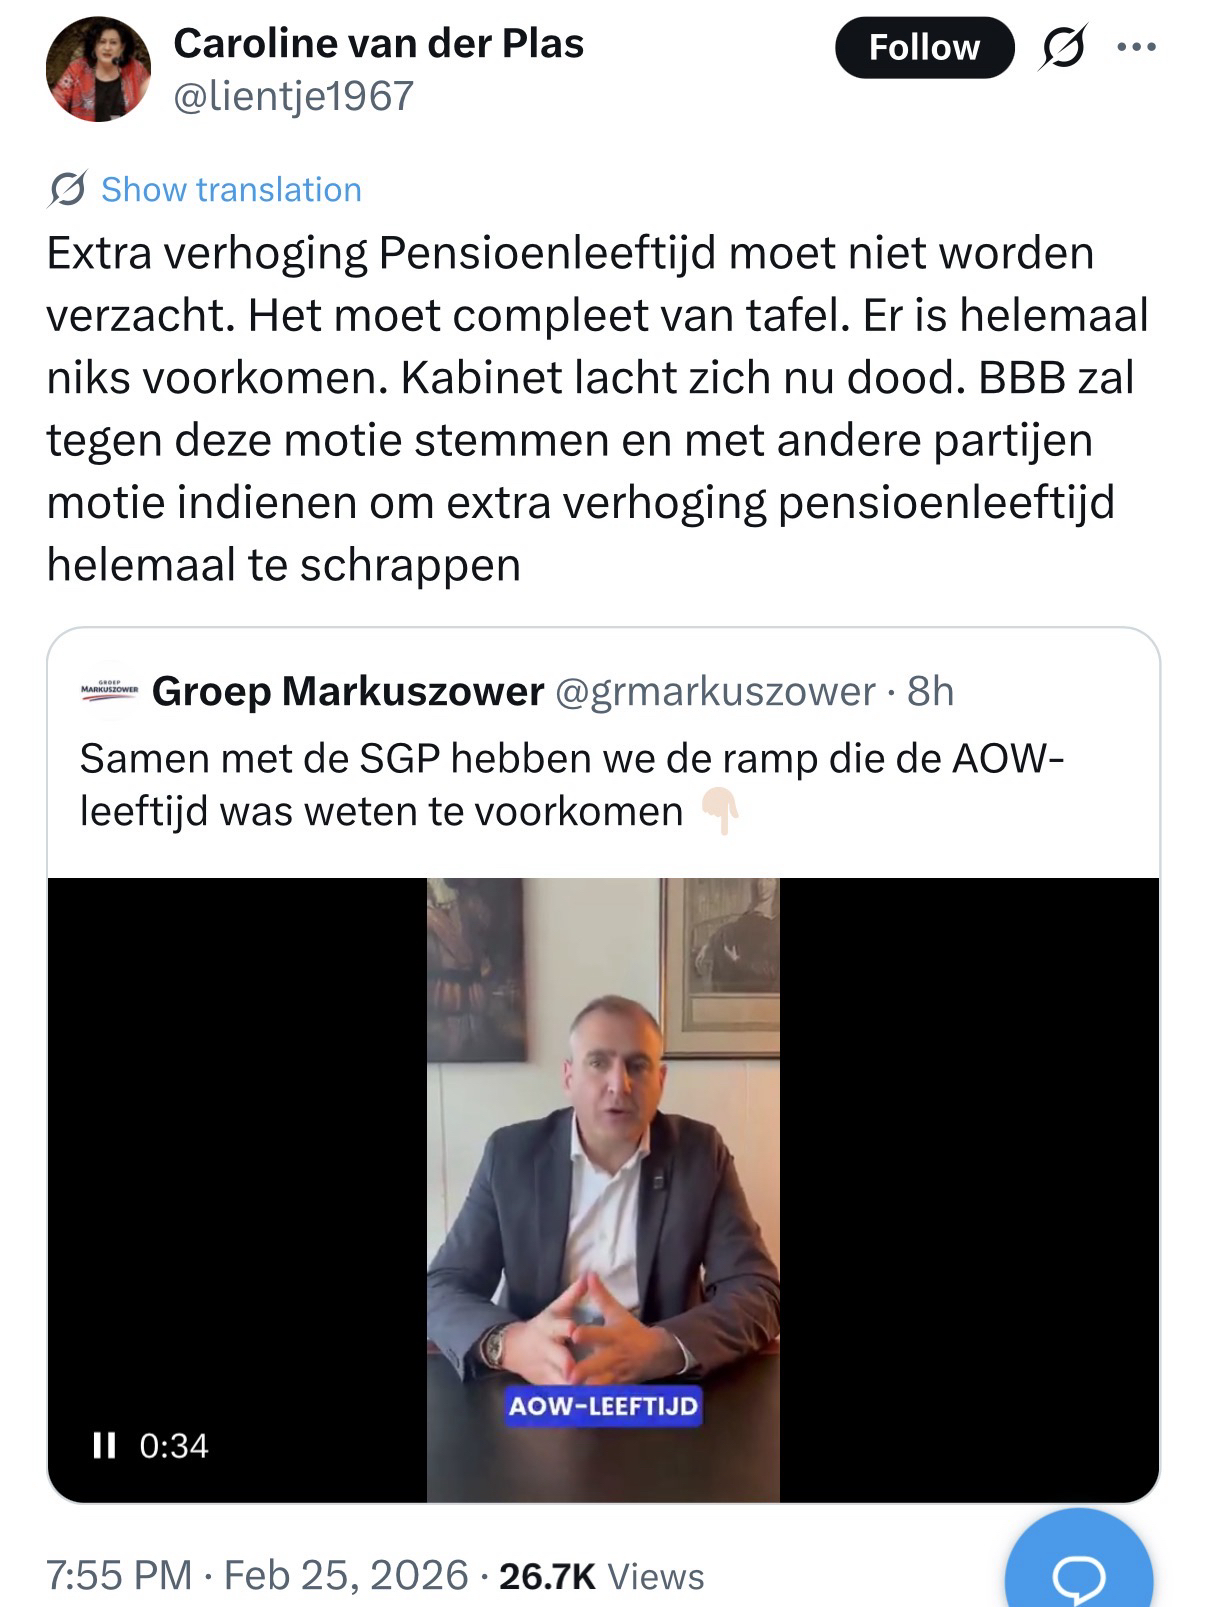Viewport: 1206px width, 1607px height.
Task: Open the three-dot more options menu
Action: [x=1136, y=47]
